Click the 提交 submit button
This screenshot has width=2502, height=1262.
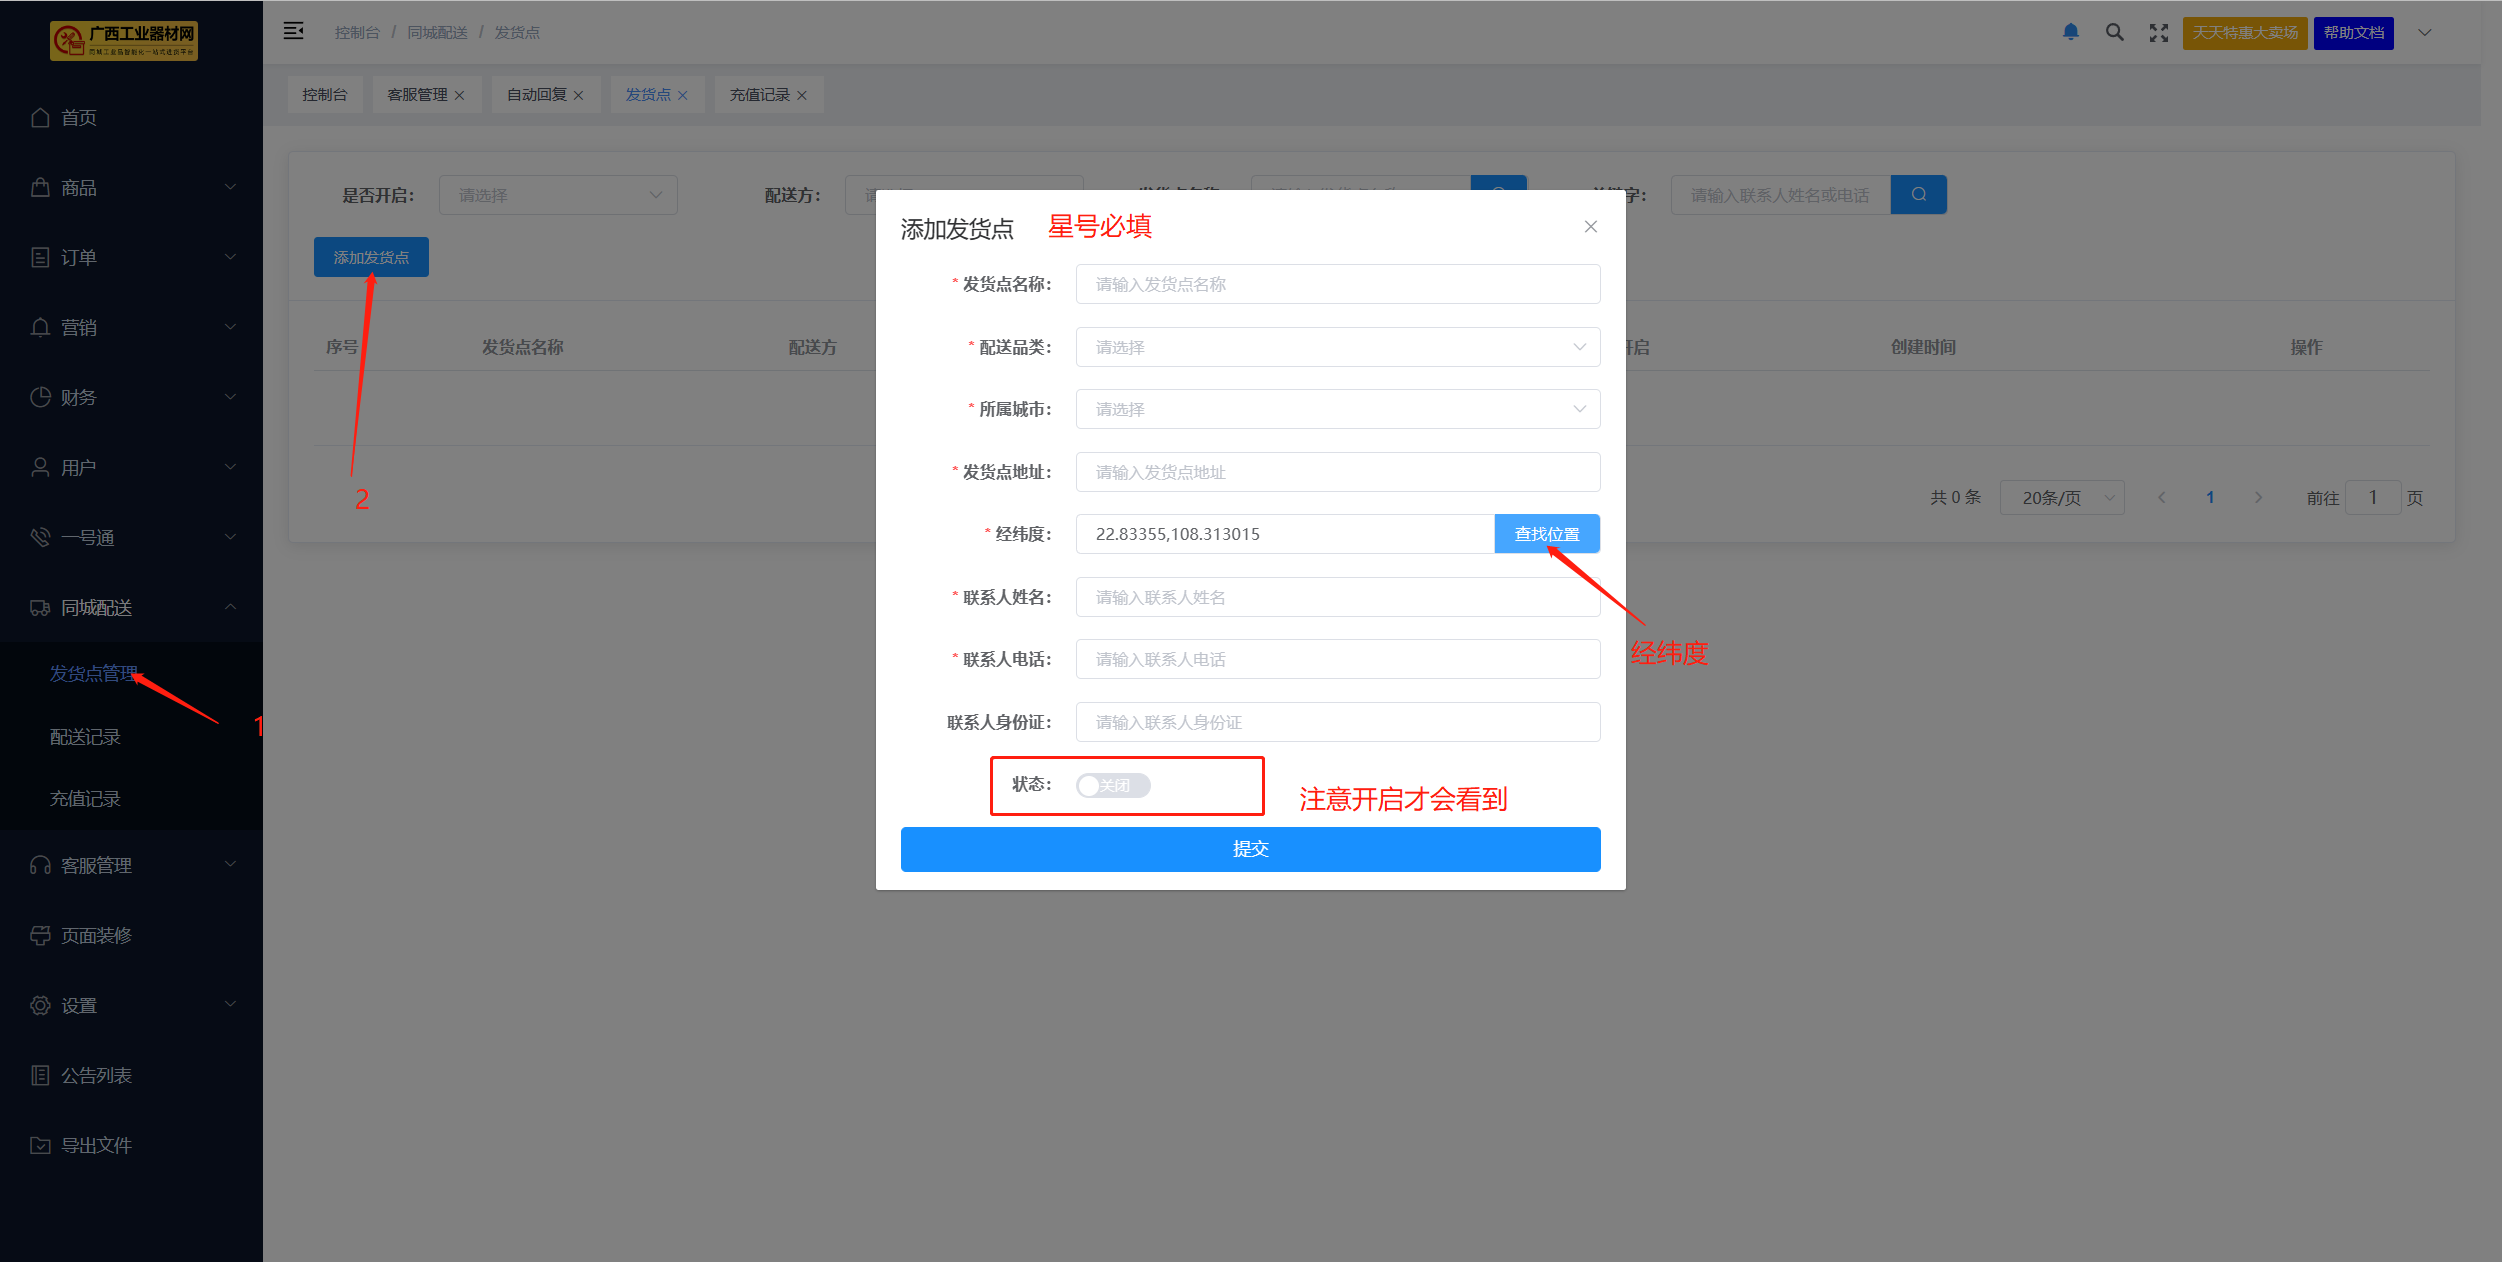tap(1250, 849)
